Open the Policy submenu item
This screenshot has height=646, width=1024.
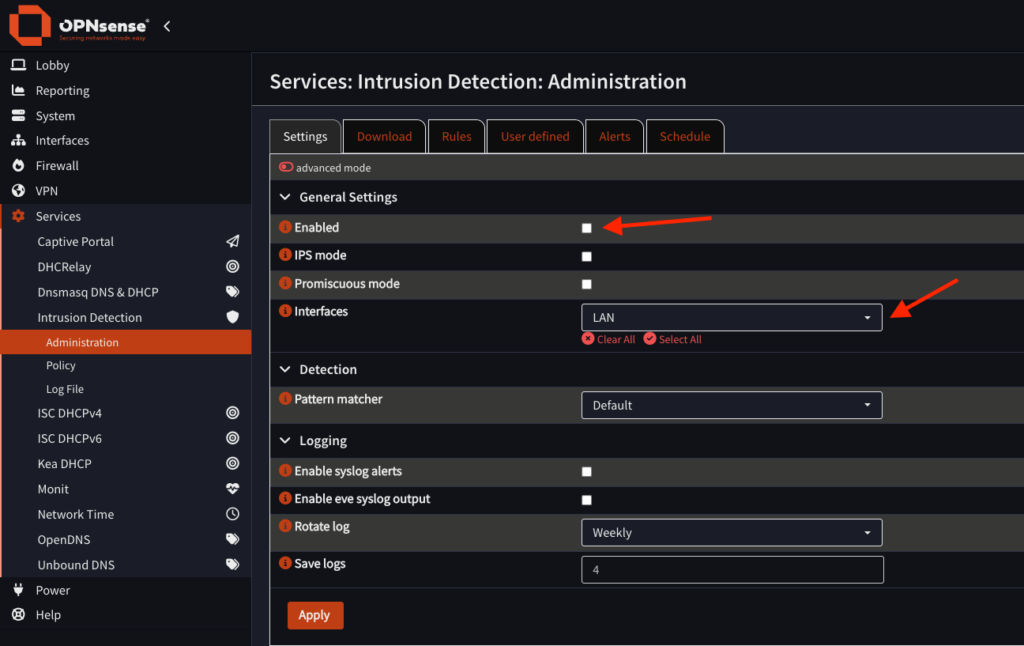(x=61, y=365)
